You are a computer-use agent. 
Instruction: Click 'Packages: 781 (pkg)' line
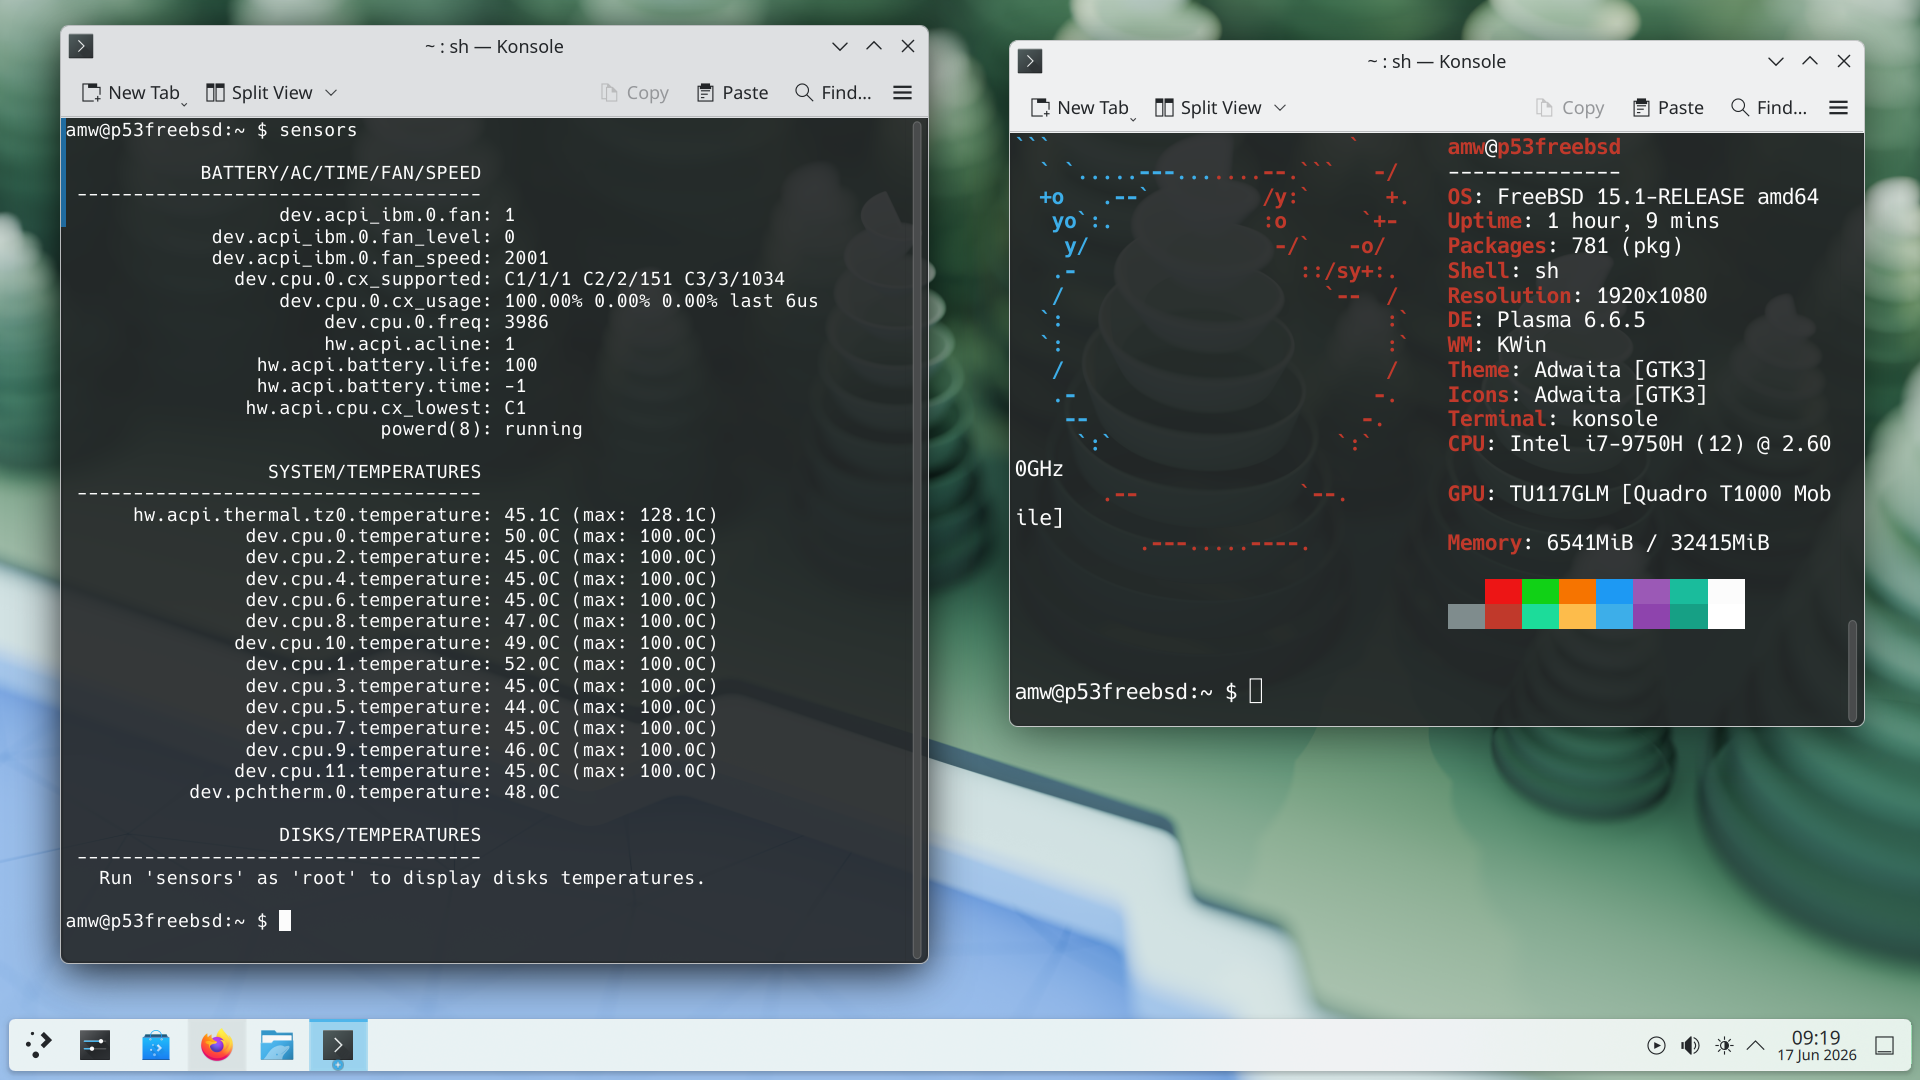[1565, 246]
